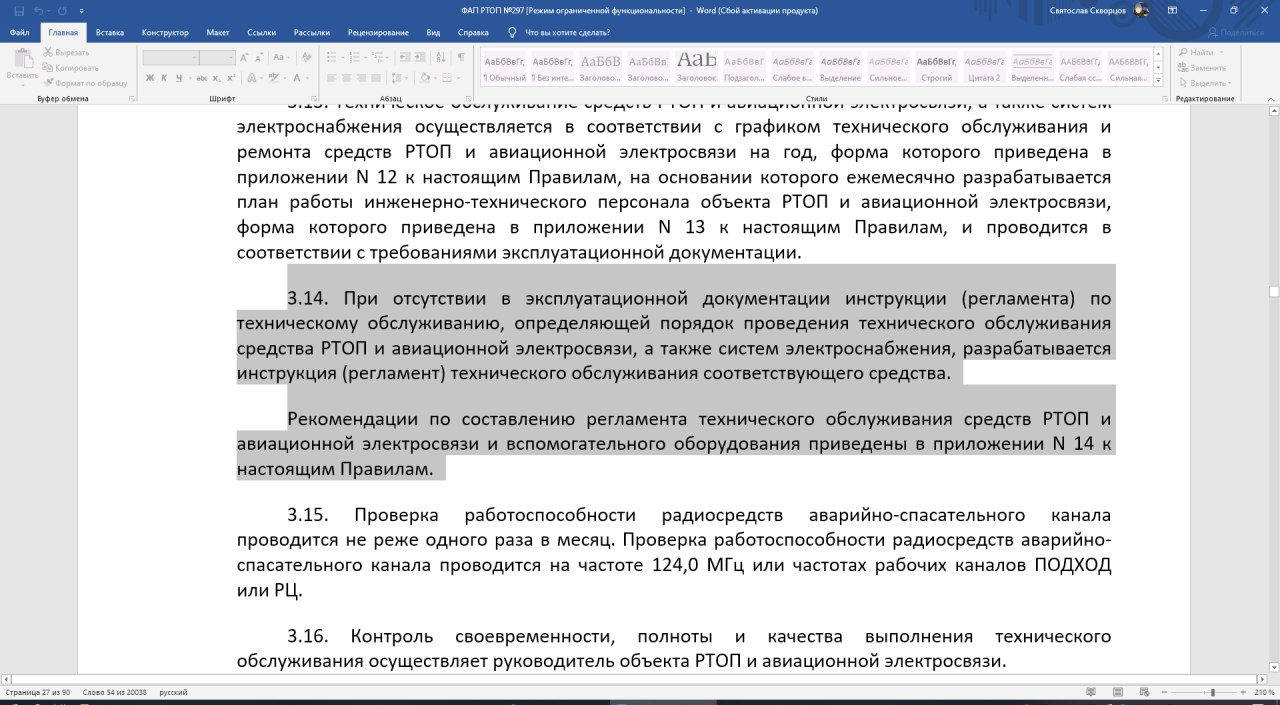The width and height of the screenshot is (1280, 705).
Task: Click the Вырезать button
Action: coord(67,52)
